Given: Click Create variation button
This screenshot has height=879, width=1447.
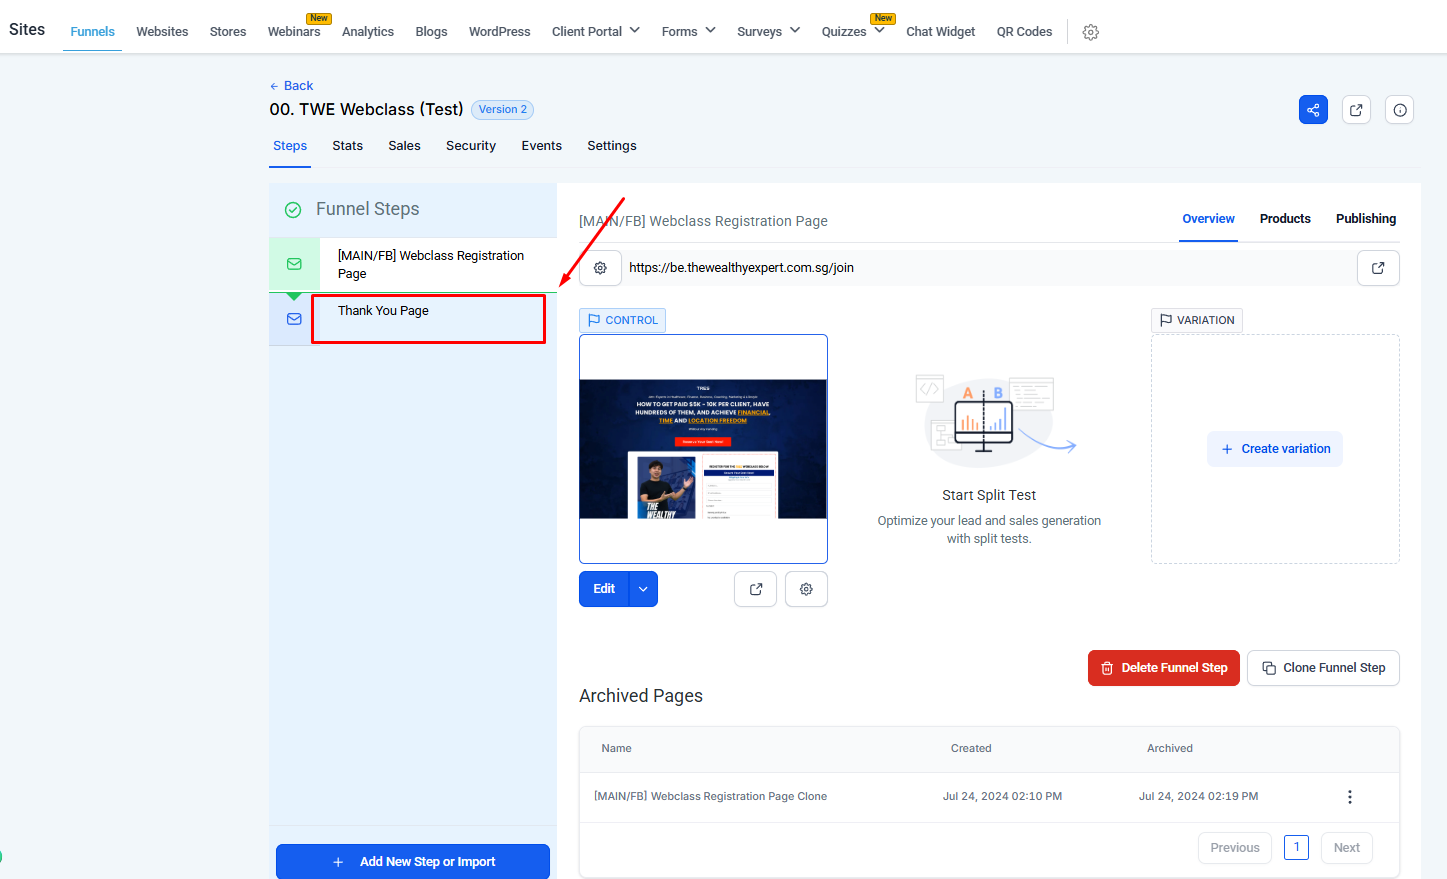Looking at the screenshot, I should (1274, 449).
